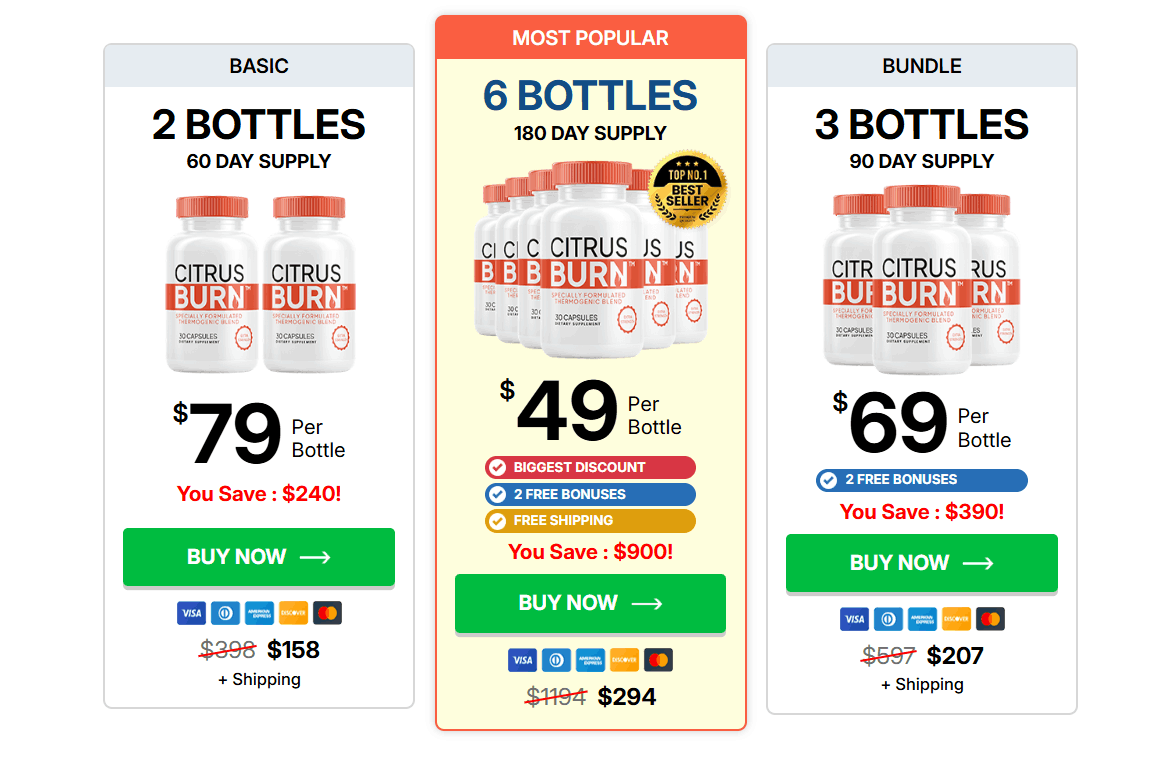The image size is (1176, 772).
Task: Click the Diners Club icon in Bundle plan
Action: tap(888, 619)
